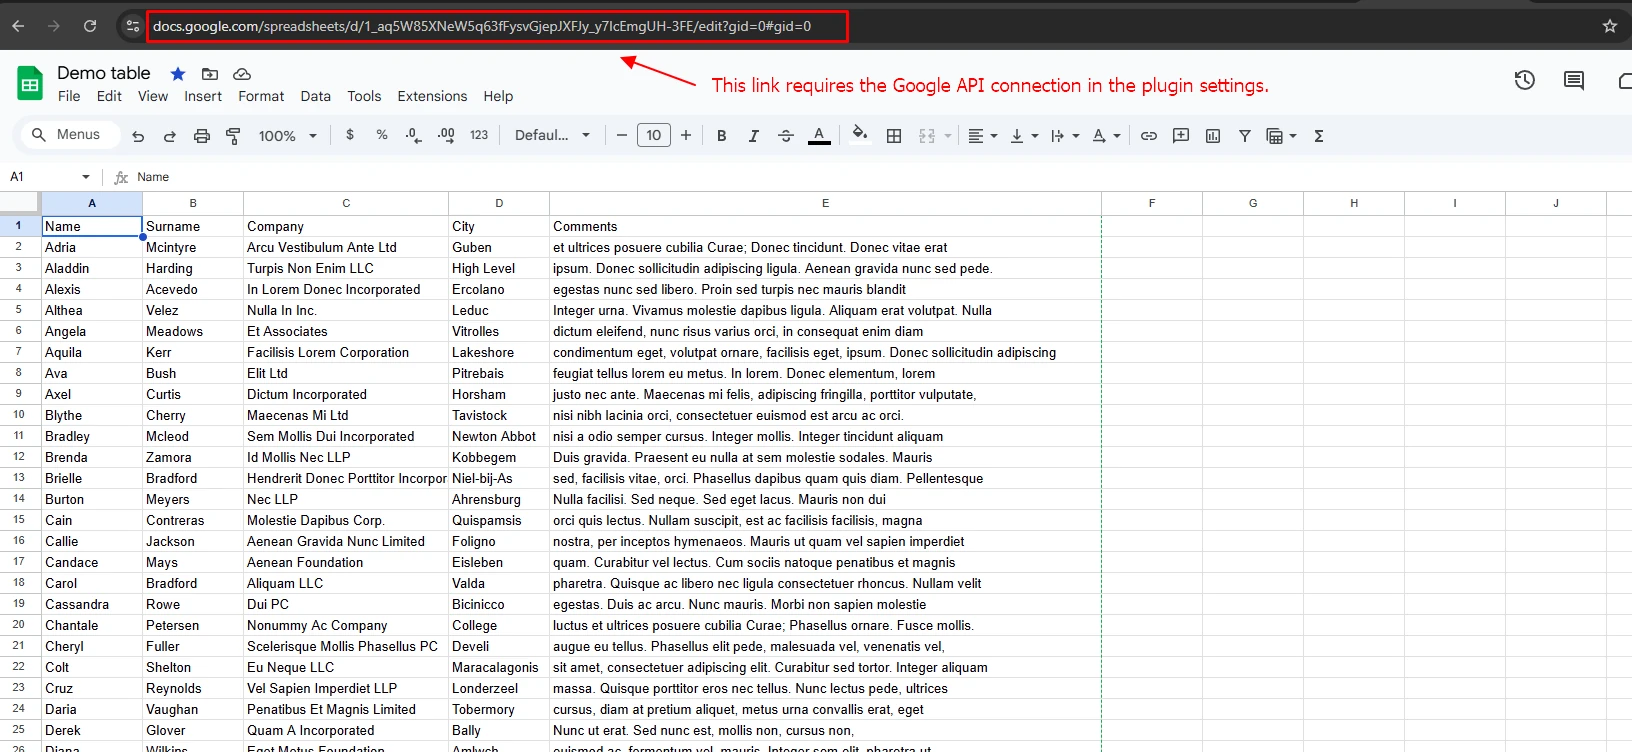Click the Move to folder icon
Viewport: 1632px width, 752px height.
click(210, 74)
